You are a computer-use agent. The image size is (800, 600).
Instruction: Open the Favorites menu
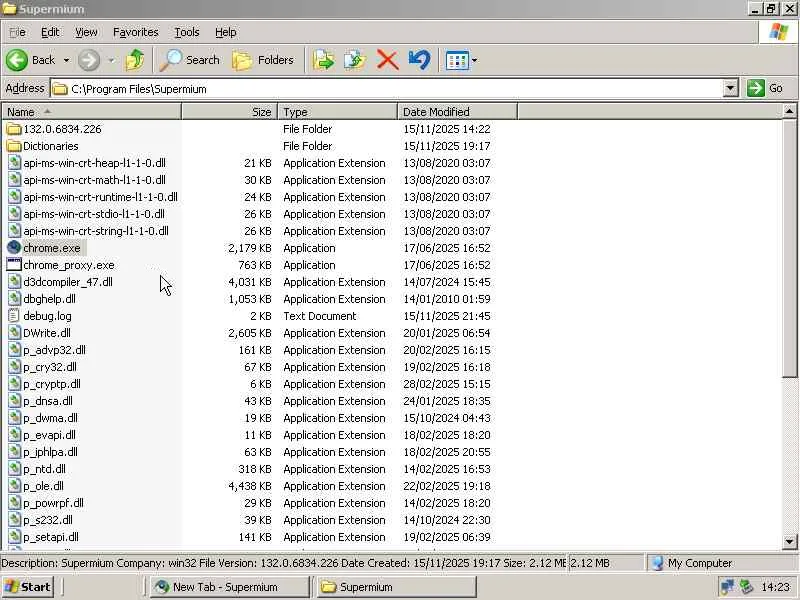pyautogui.click(x=136, y=32)
